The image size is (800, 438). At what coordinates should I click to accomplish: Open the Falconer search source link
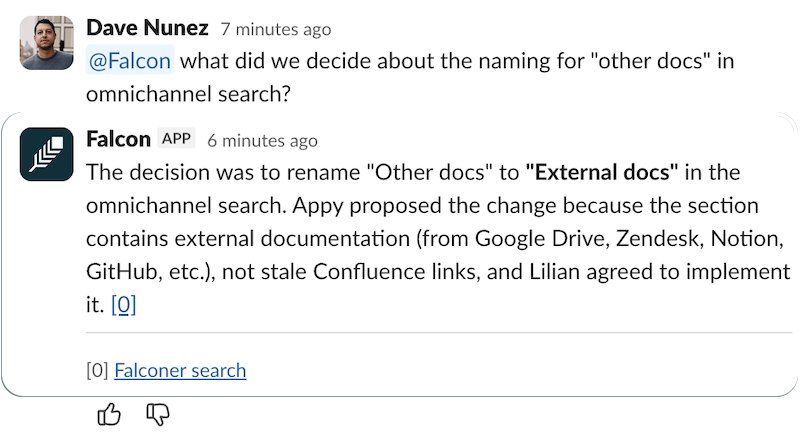click(180, 371)
